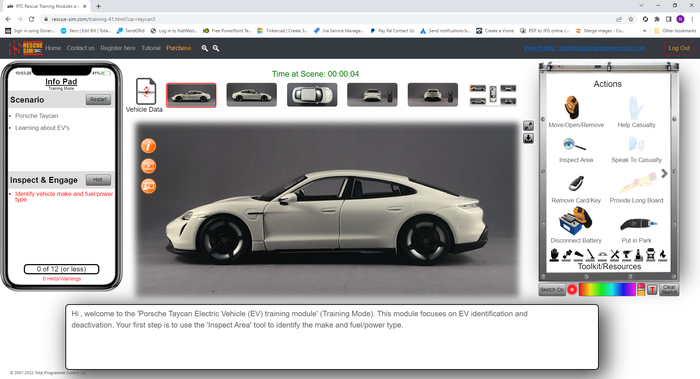
Task: Select the Disconnect Battery action
Action: (575, 221)
